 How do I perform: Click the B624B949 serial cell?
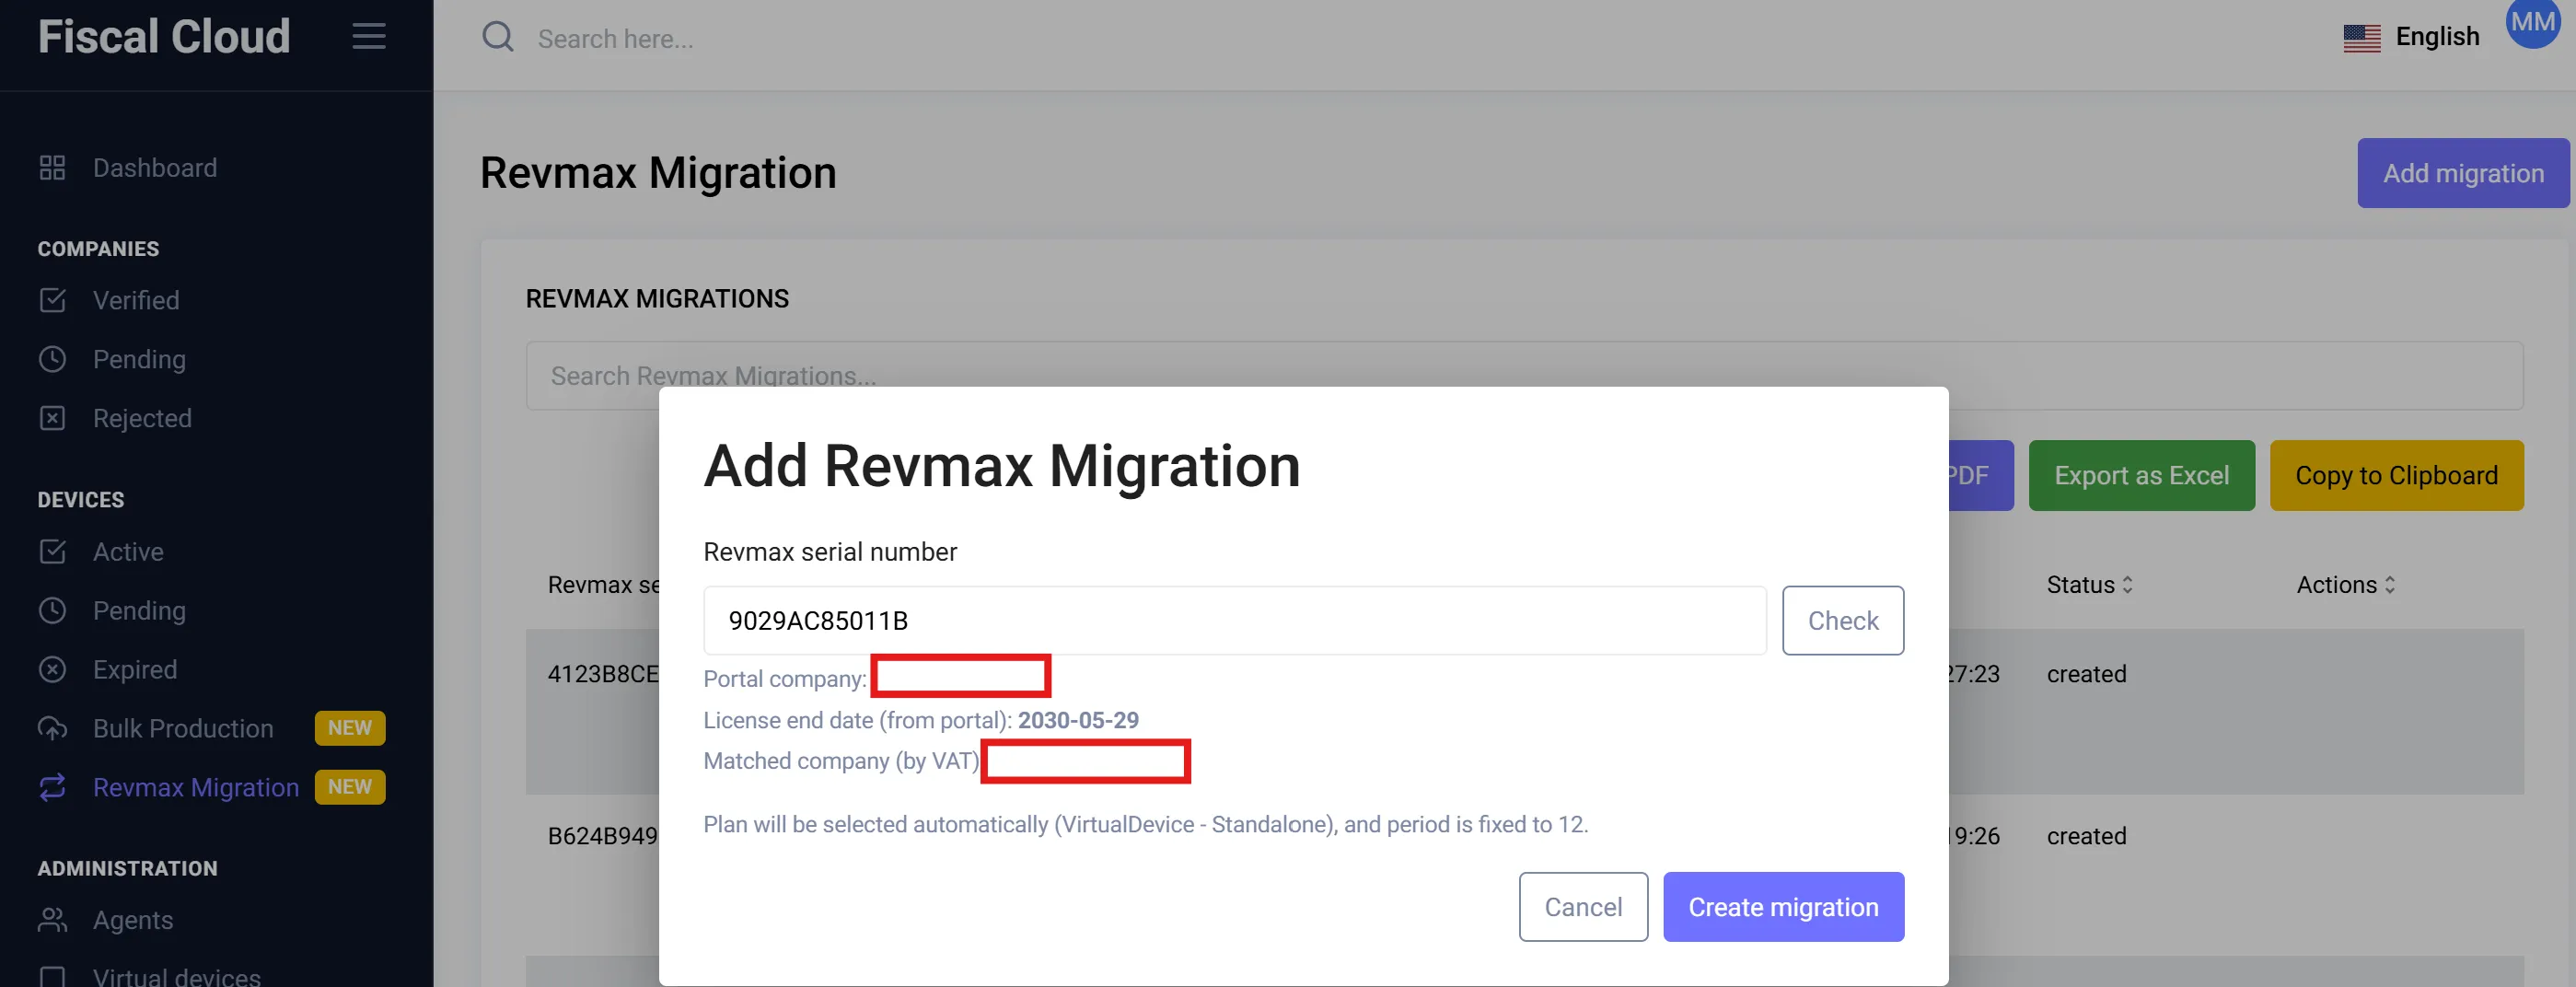[x=603, y=835]
